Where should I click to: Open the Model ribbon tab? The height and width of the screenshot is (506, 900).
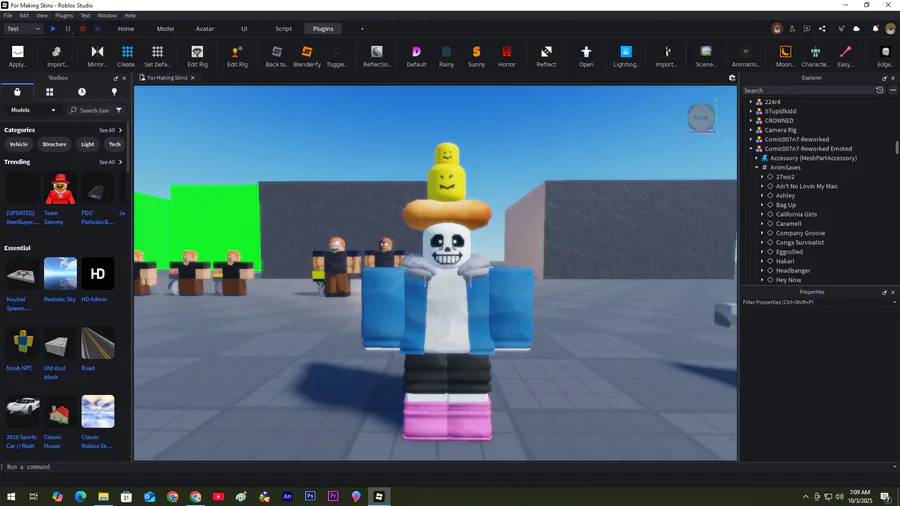coord(165,29)
